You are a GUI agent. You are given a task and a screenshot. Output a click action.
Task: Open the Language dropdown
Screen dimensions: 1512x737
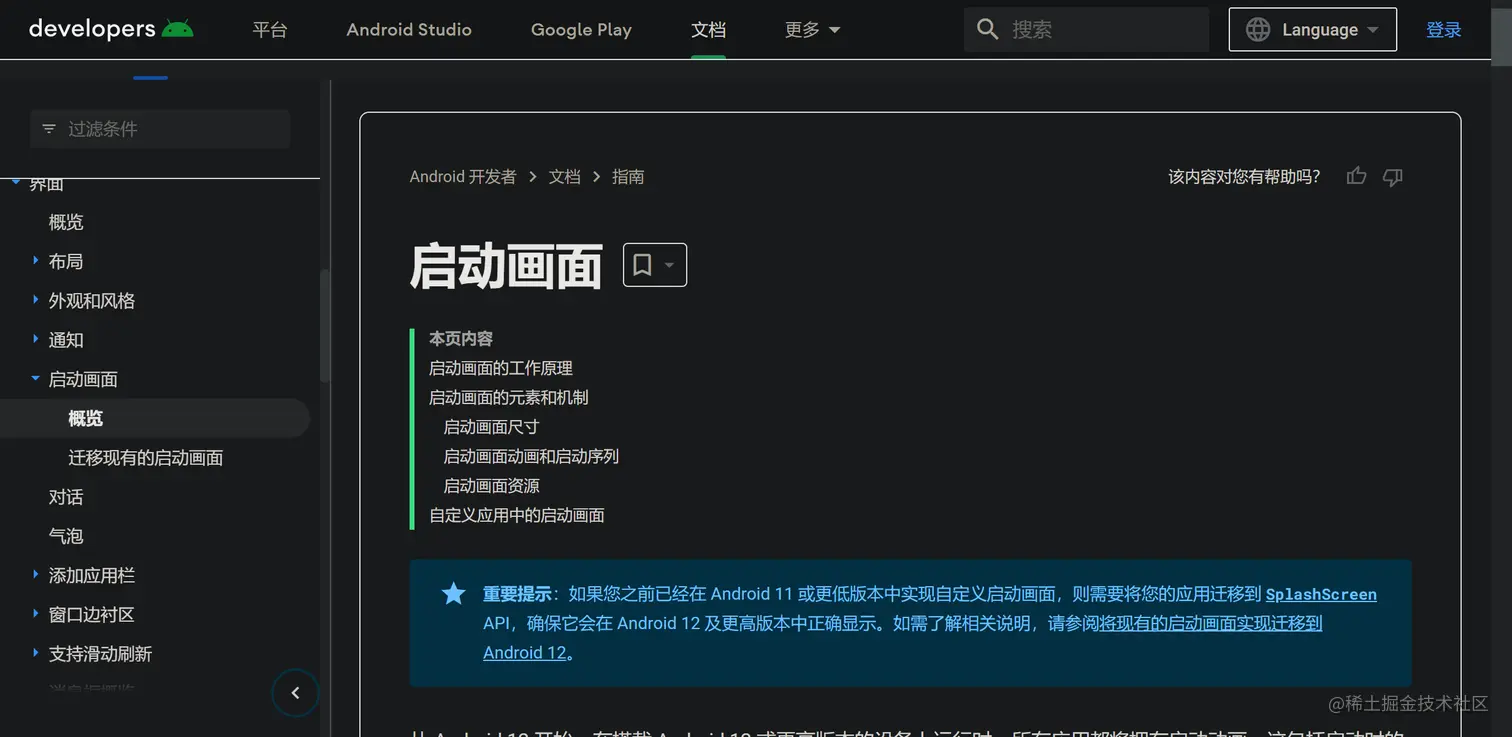[x=1312, y=30]
